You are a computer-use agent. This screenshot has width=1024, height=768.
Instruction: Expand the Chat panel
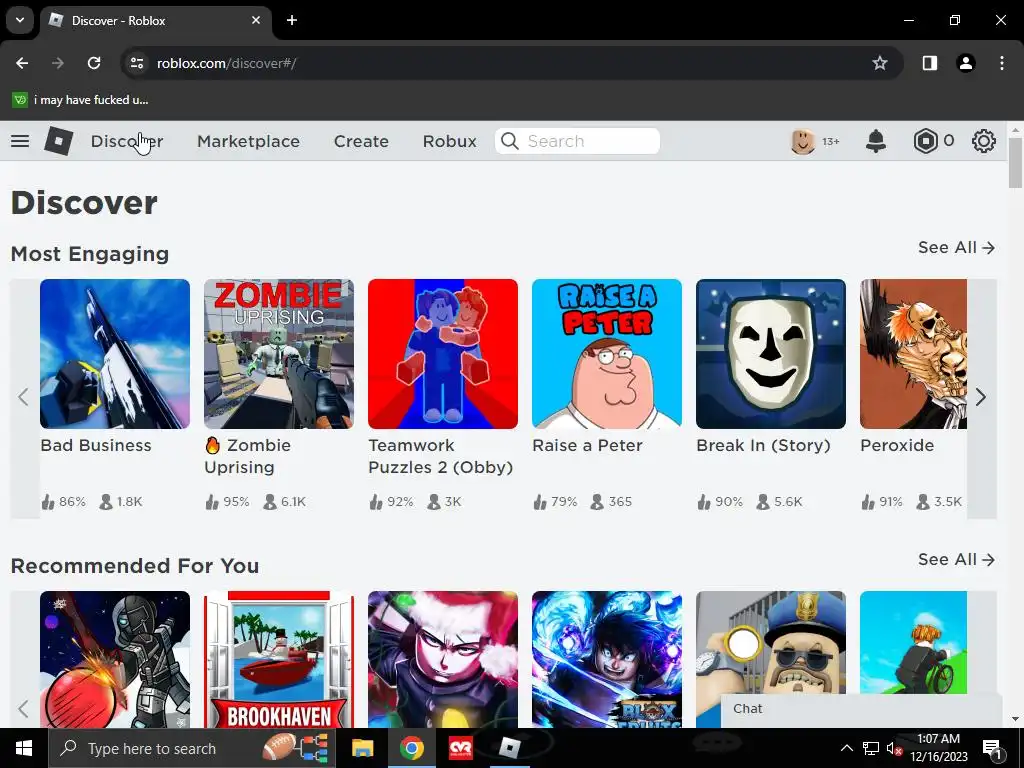click(x=861, y=709)
